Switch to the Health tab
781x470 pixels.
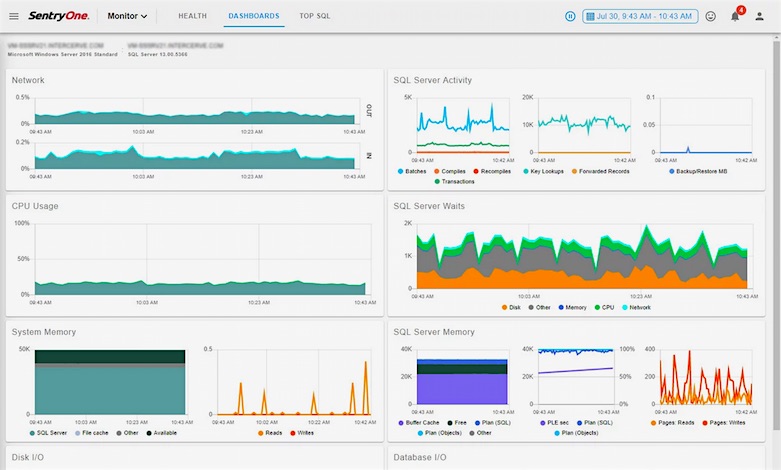[192, 16]
